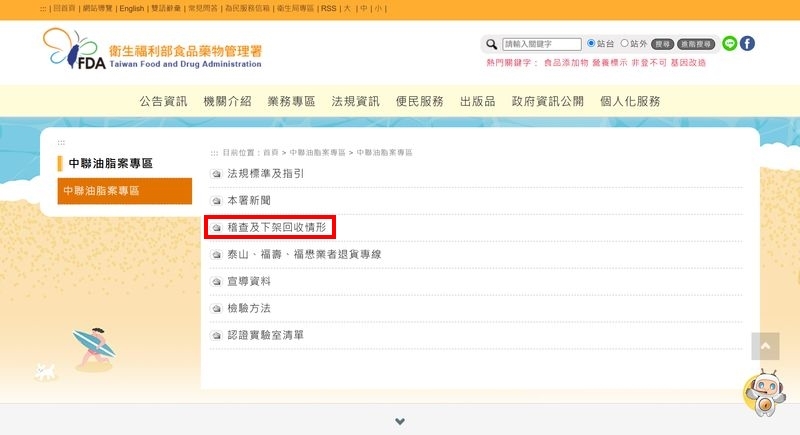Open the 出版品 menu
The image size is (800, 435).
click(478, 101)
